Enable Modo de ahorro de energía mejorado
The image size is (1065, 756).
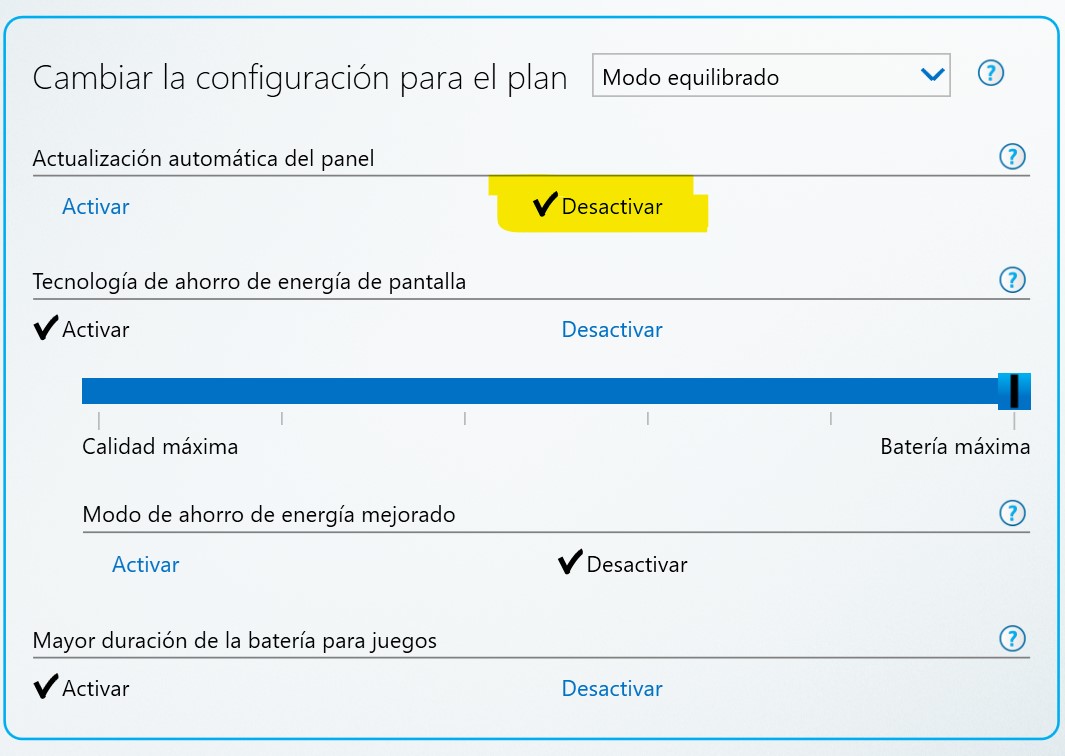tap(145, 564)
